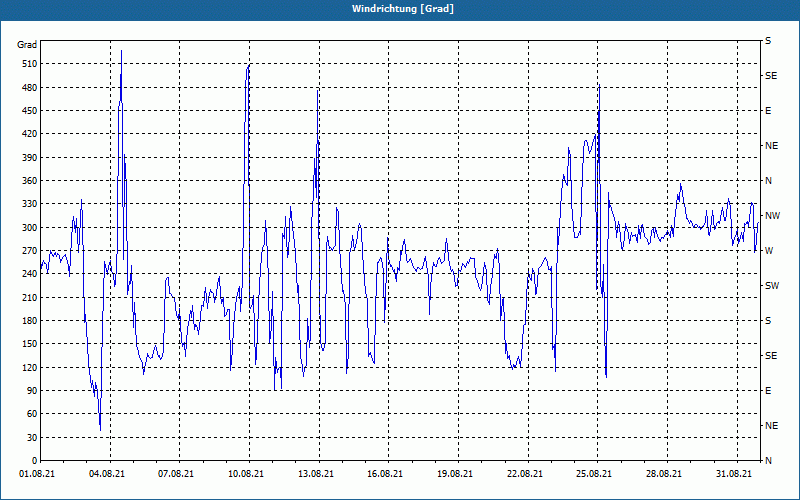Select the topmost "S" compass label beside "Grad" row
800x500 pixels.
pos(768,41)
